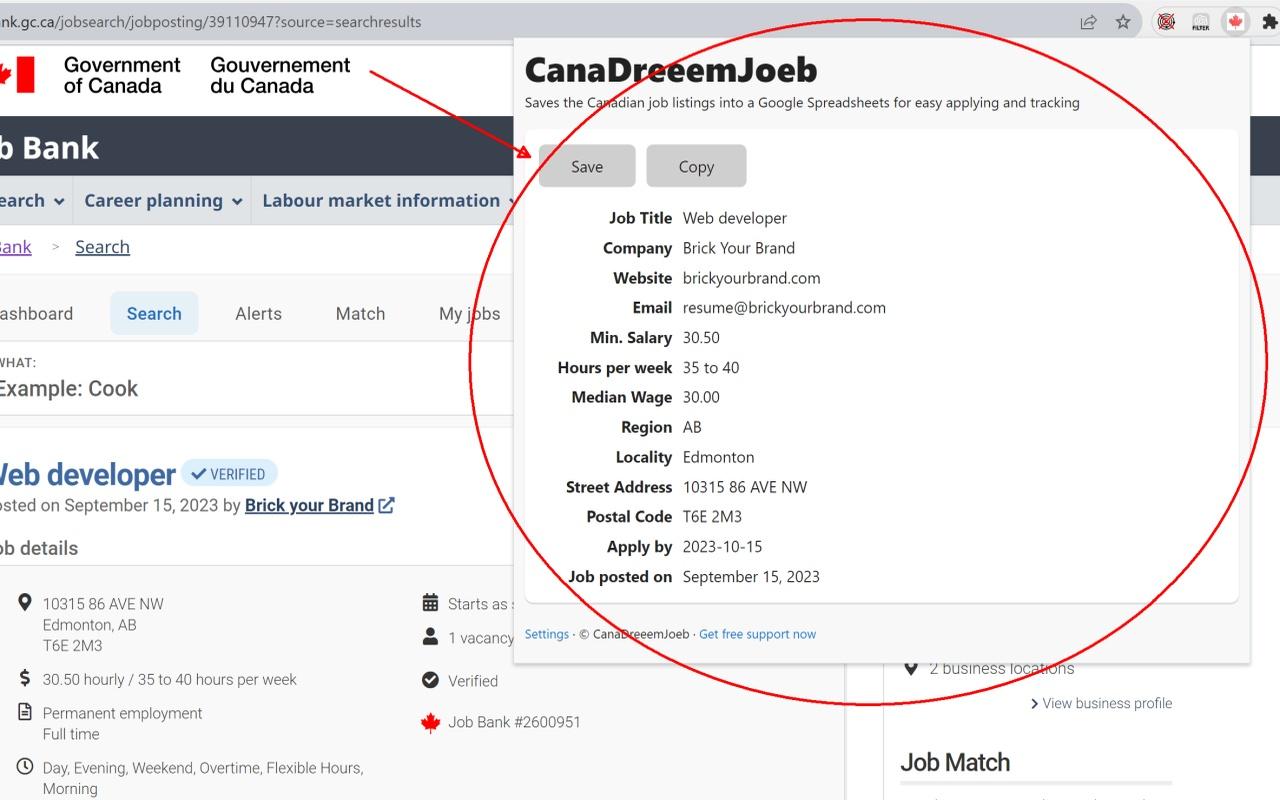Screen dimensions: 1280x800
Task: Expand the Labour market information menu
Action: [x=388, y=201]
